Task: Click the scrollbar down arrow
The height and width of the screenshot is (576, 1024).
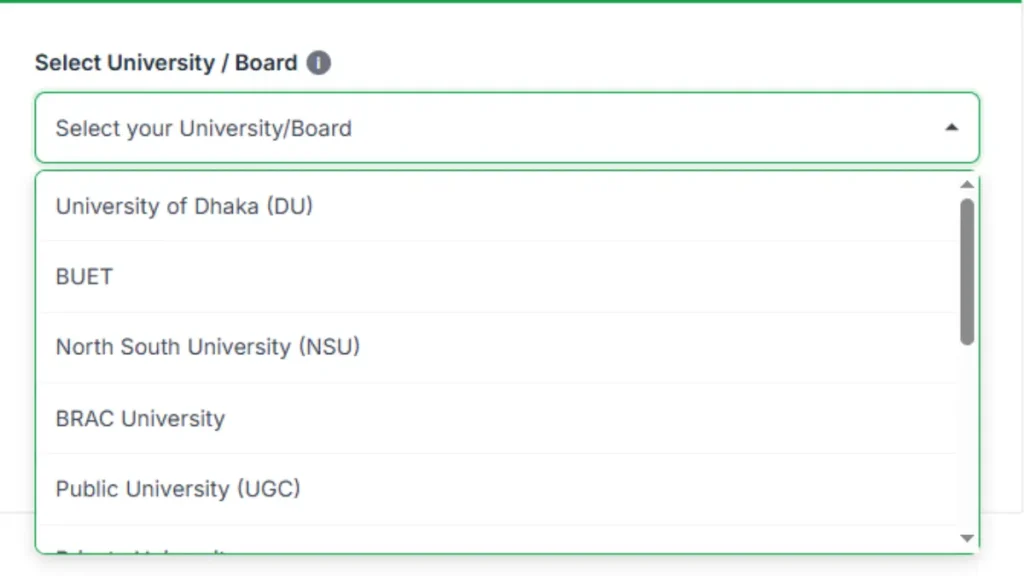Action: coord(966,538)
